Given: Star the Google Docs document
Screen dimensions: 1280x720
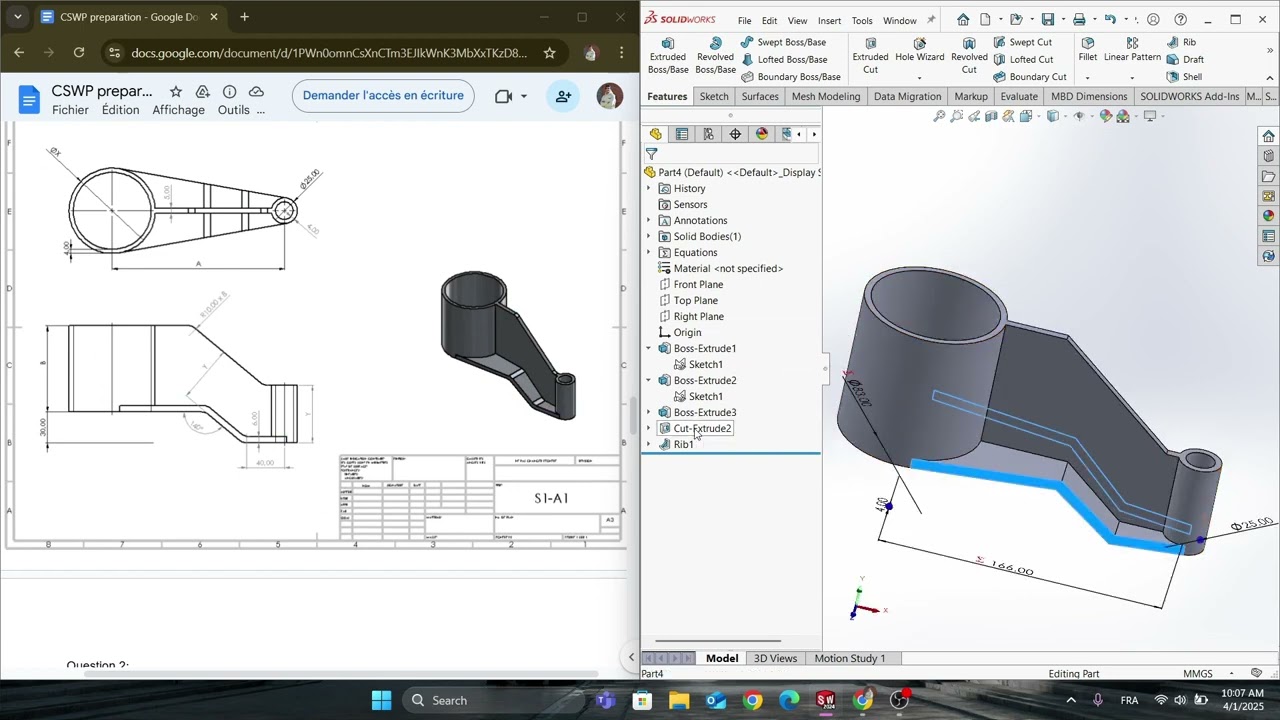Looking at the screenshot, I should coord(176,92).
